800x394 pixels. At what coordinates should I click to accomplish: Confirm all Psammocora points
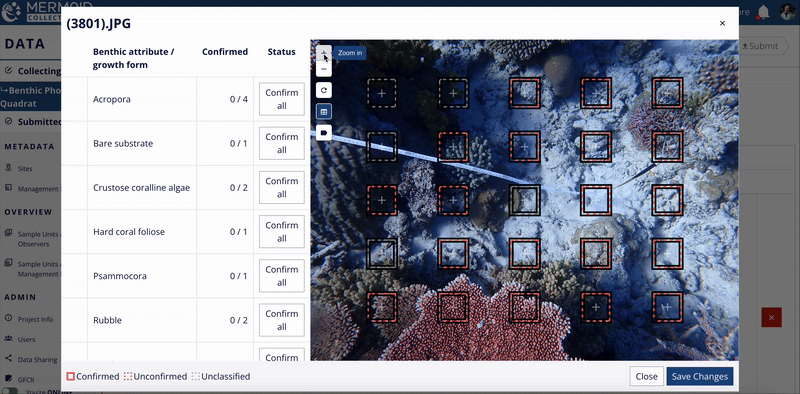[282, 276]
